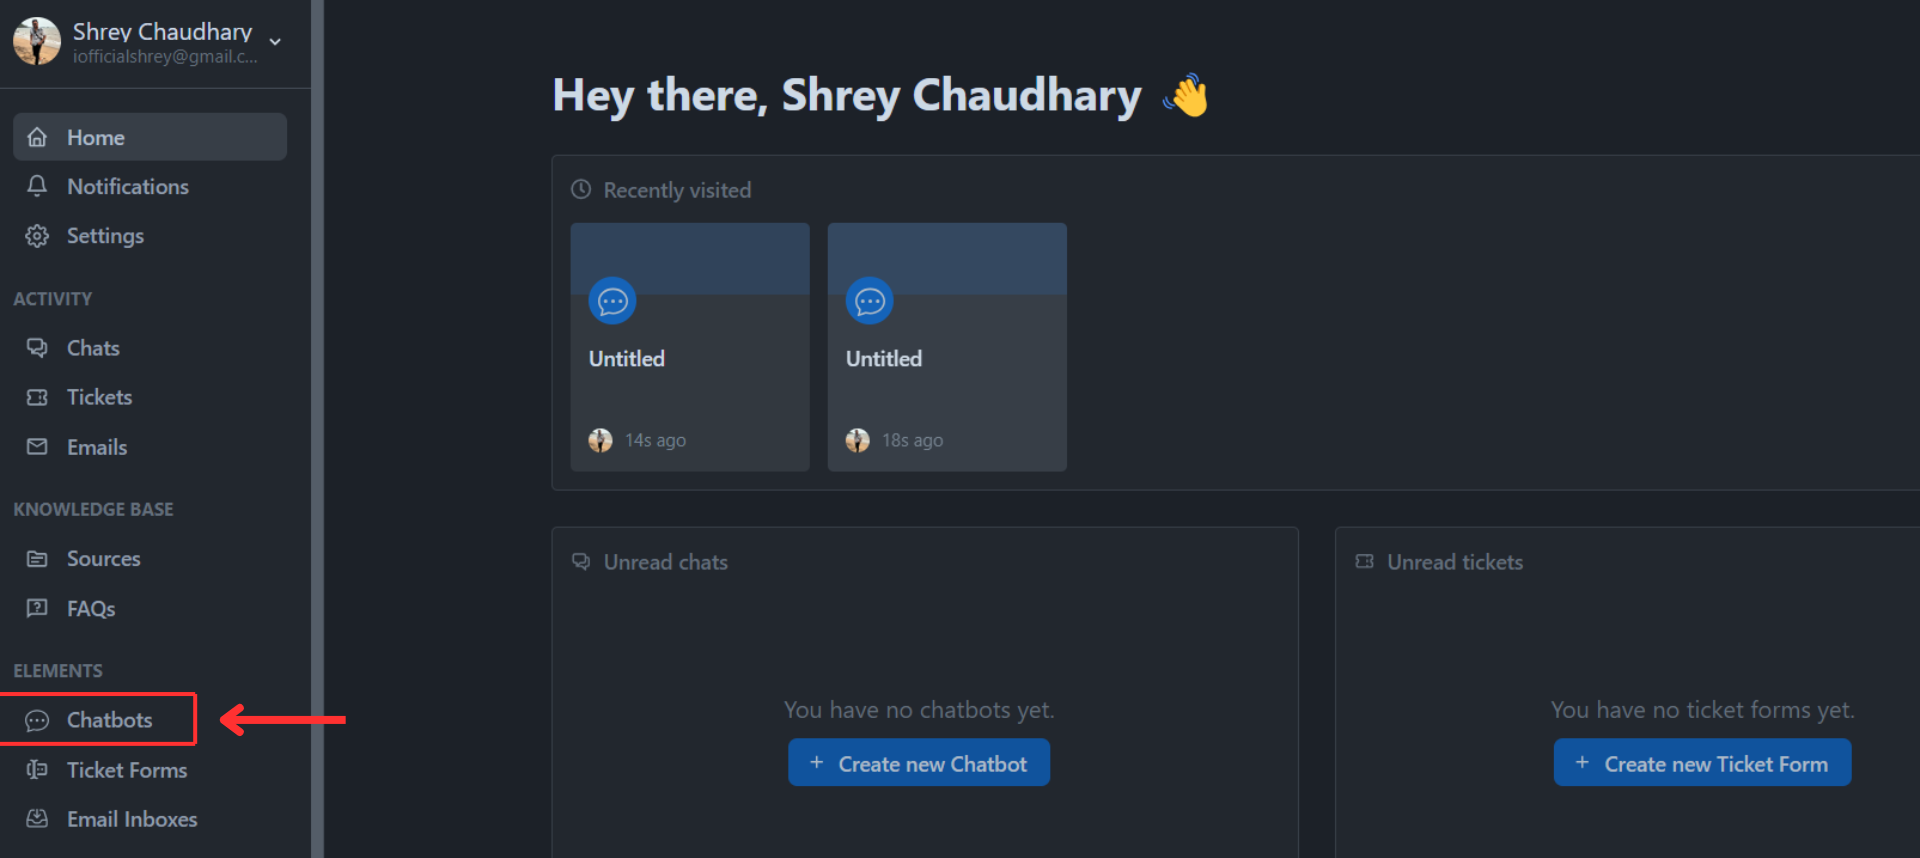
Task: Open the Emails envelope icon
Action: click(37, 447)
